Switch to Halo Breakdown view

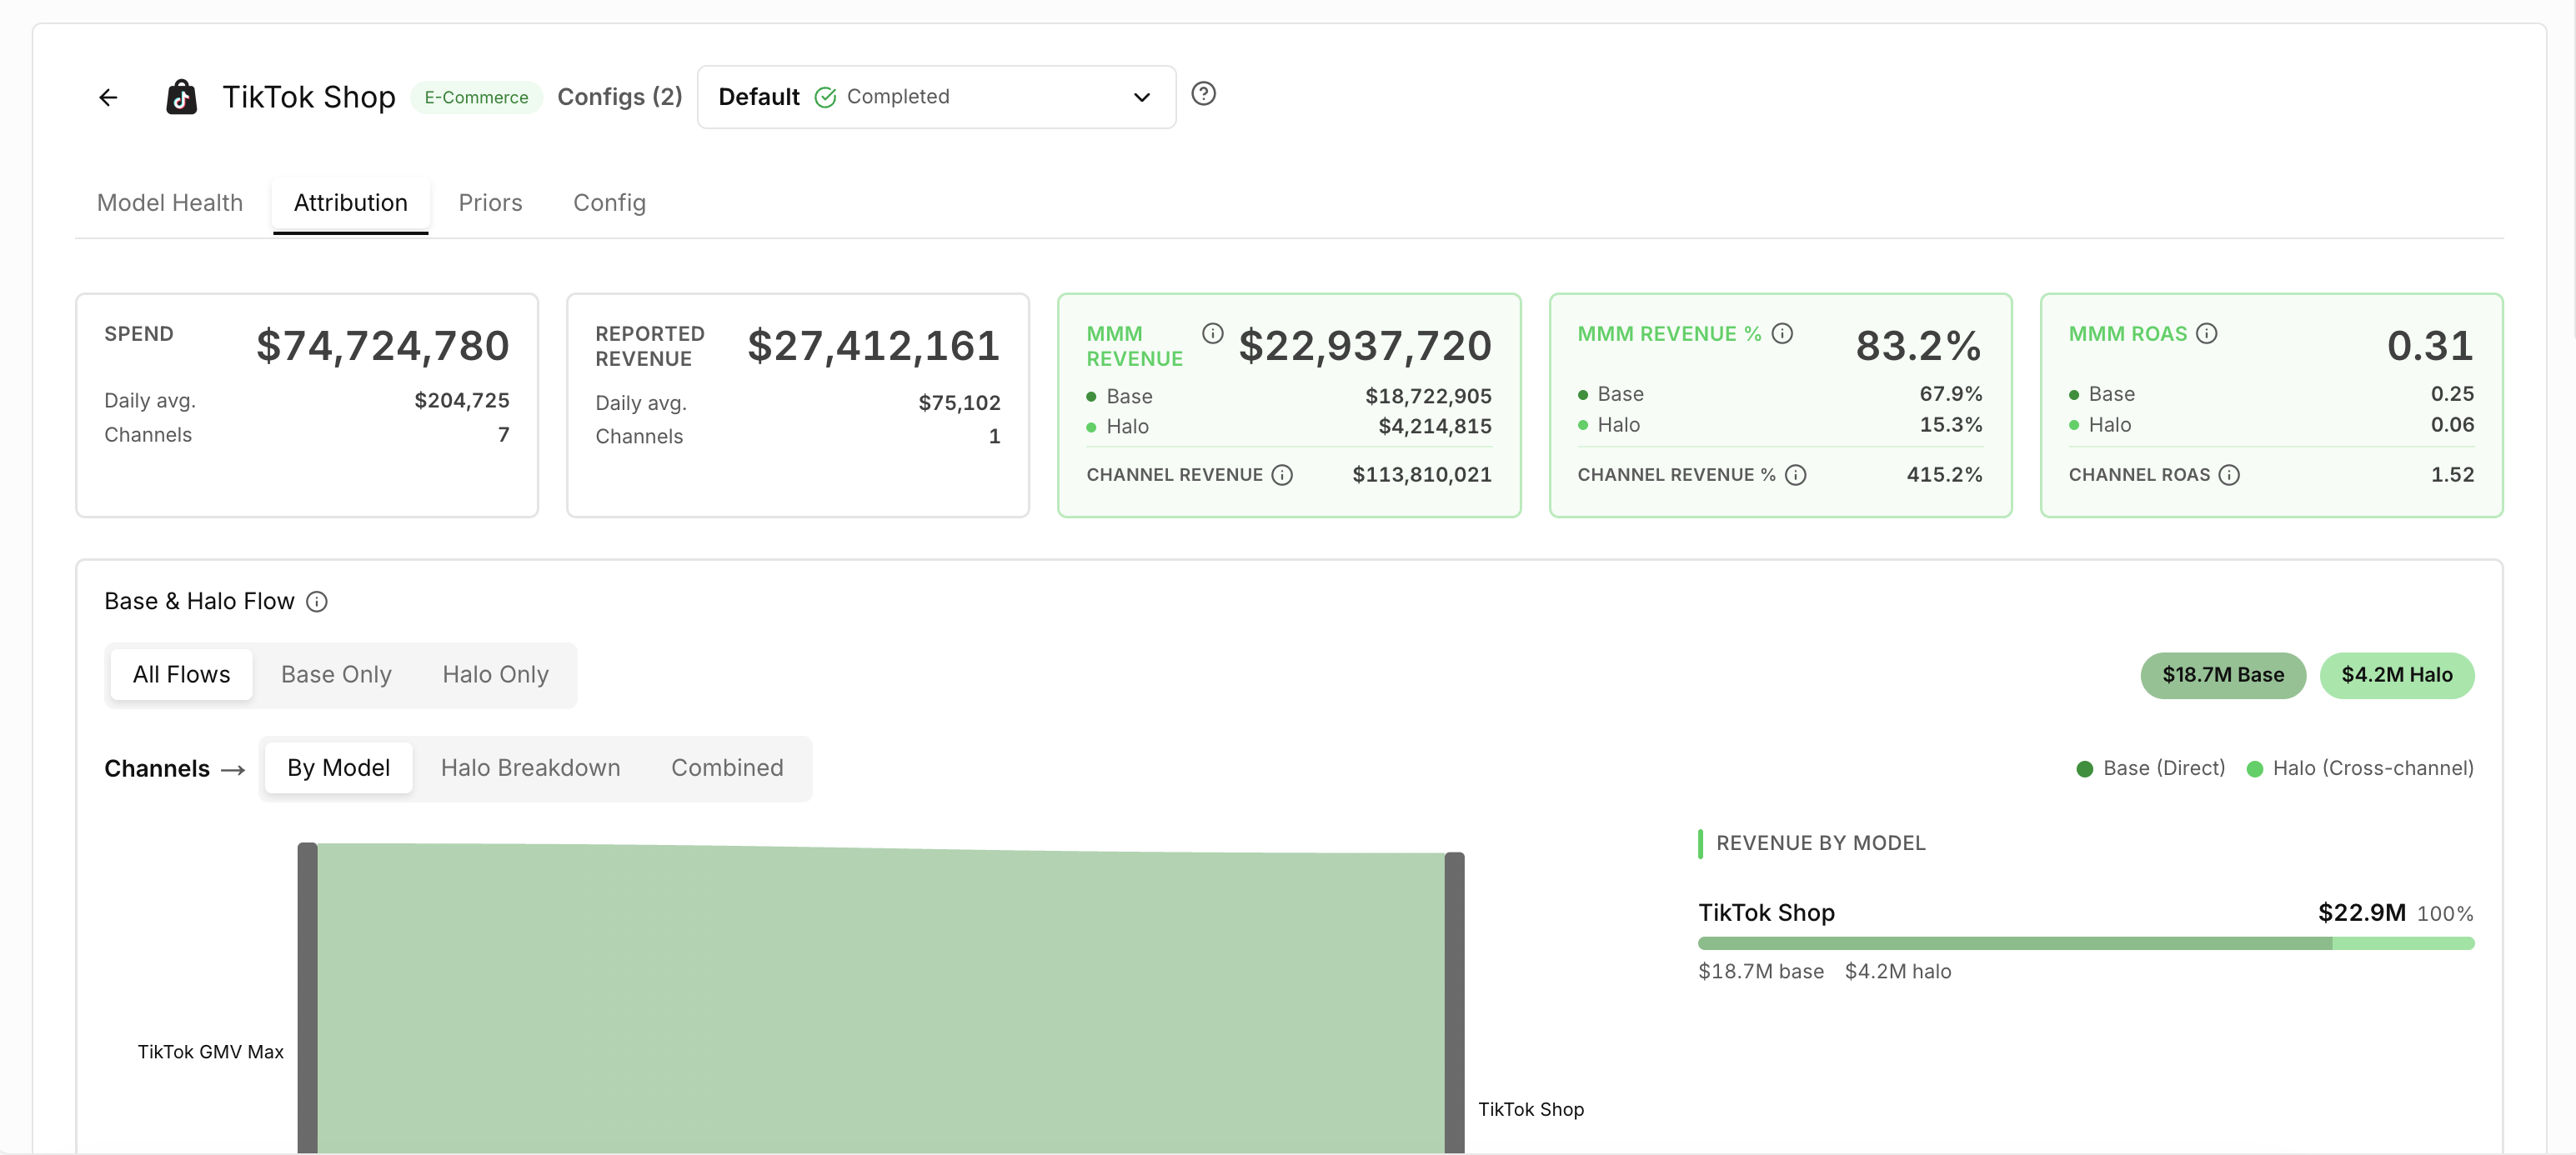tap(531, 768)
